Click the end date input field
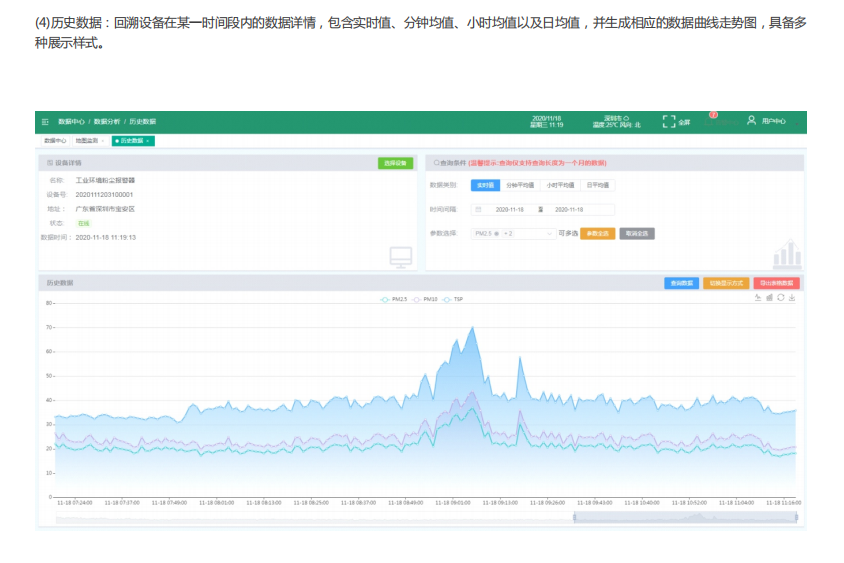The height and width of the screenshot is (563, 844). point(568,209)
